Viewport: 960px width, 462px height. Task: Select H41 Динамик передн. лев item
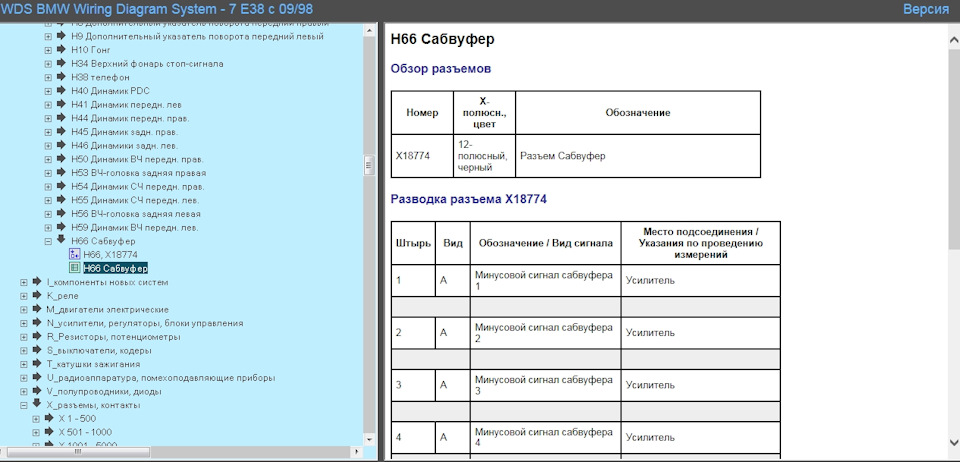(126, 105)
